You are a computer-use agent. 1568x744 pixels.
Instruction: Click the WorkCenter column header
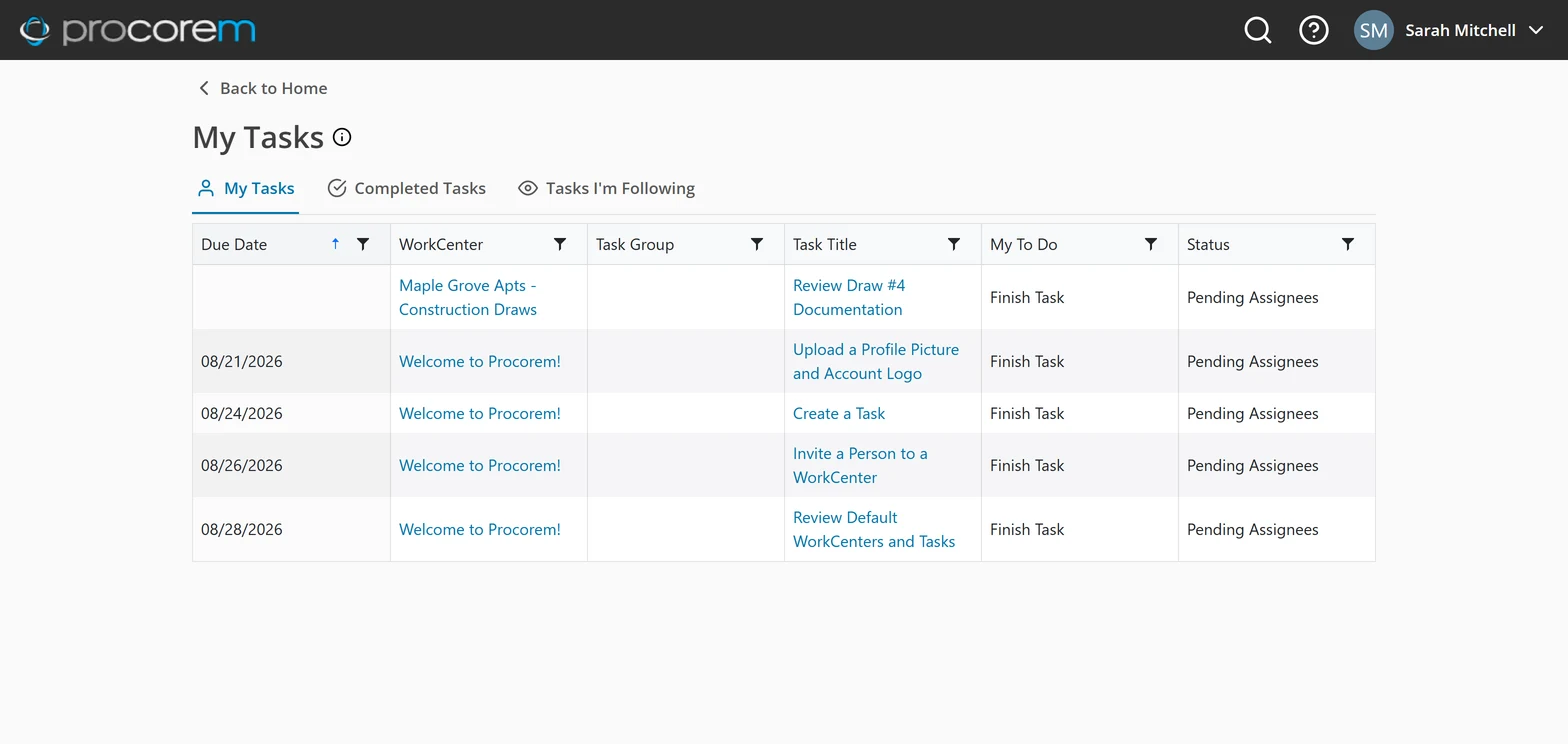[x=441, y=244]
